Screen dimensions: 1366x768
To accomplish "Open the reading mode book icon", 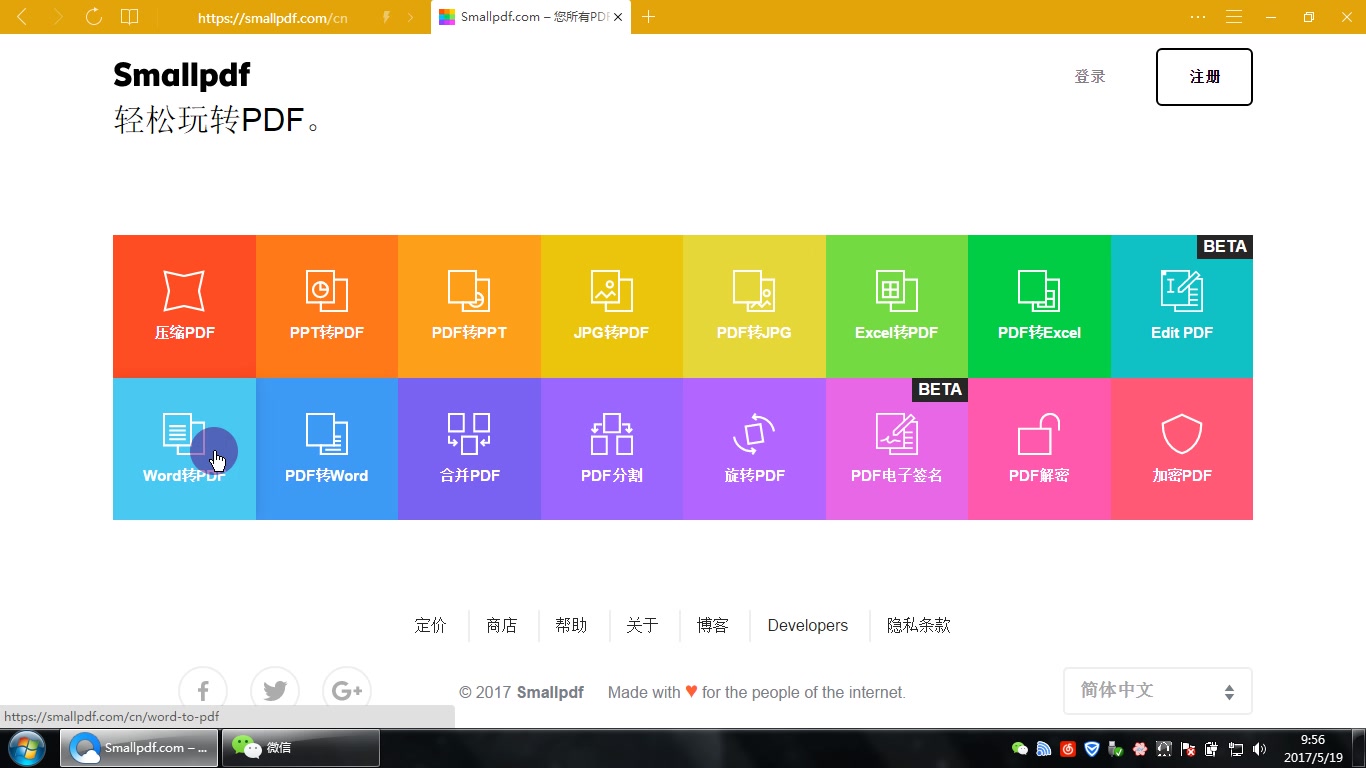I will click(x=129, y=17).
